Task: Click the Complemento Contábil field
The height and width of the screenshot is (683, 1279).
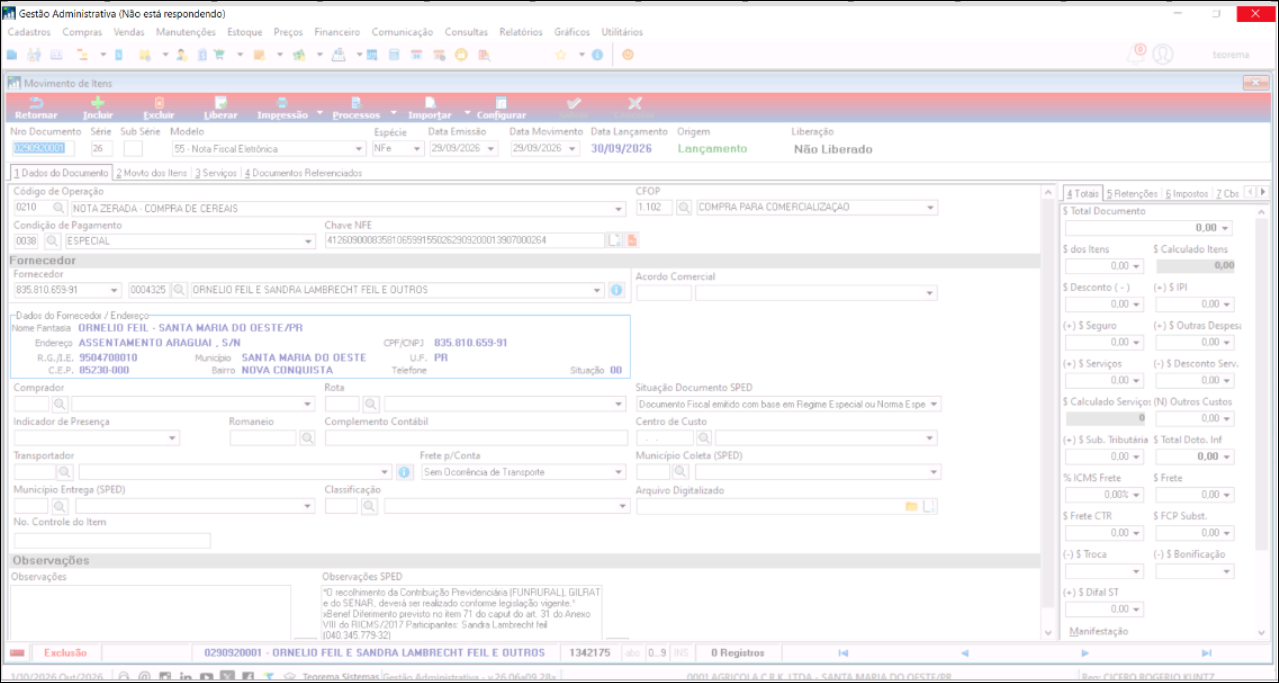Action: pos(476,438)
